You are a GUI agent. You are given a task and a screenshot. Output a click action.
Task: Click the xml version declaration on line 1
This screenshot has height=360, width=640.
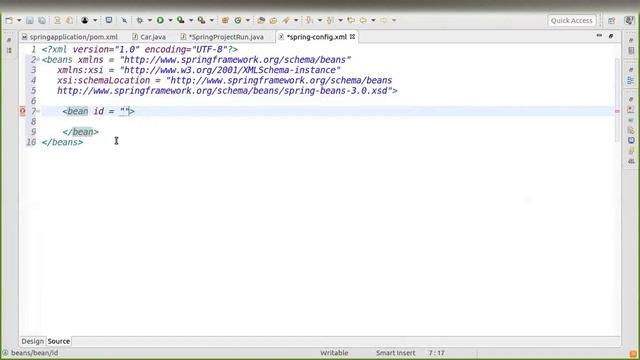pos(140,49)
